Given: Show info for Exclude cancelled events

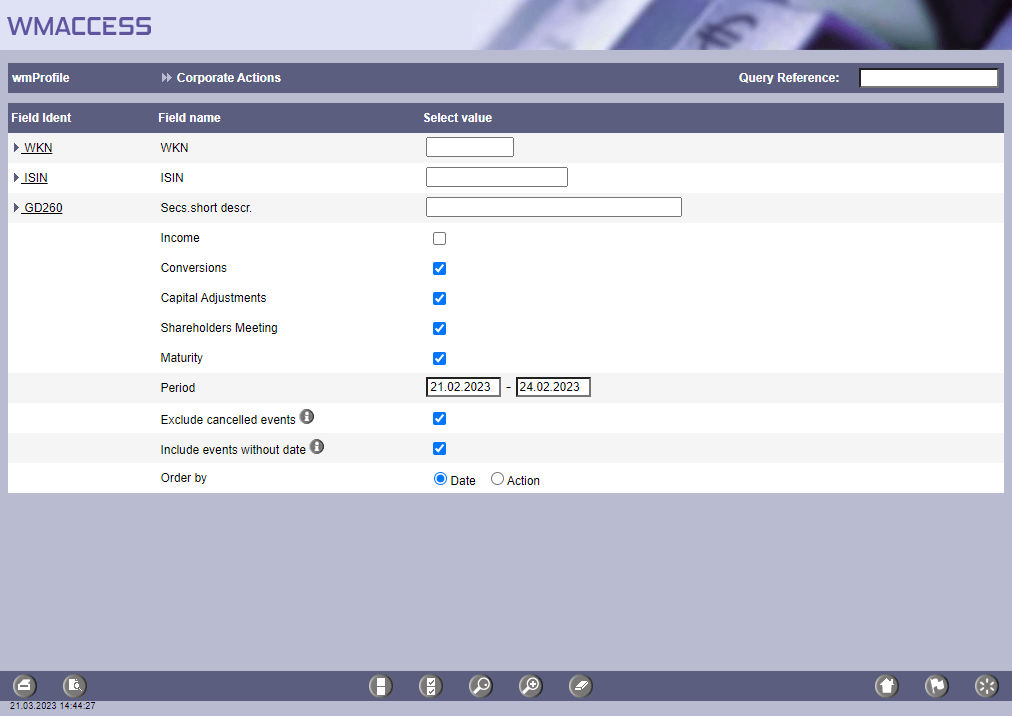Looking at the screenshot, I should coord(308,417).
